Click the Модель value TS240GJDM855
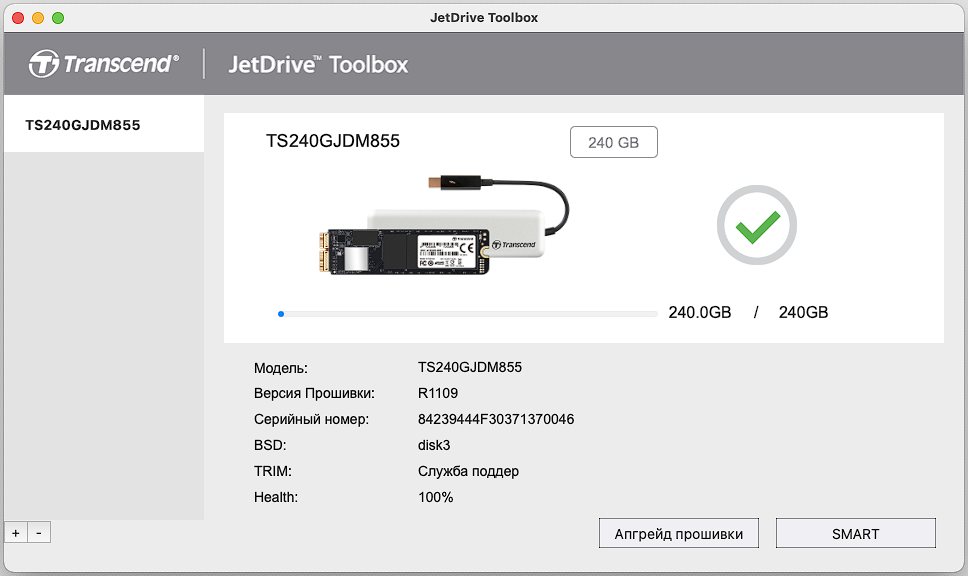 click(470, 367)
